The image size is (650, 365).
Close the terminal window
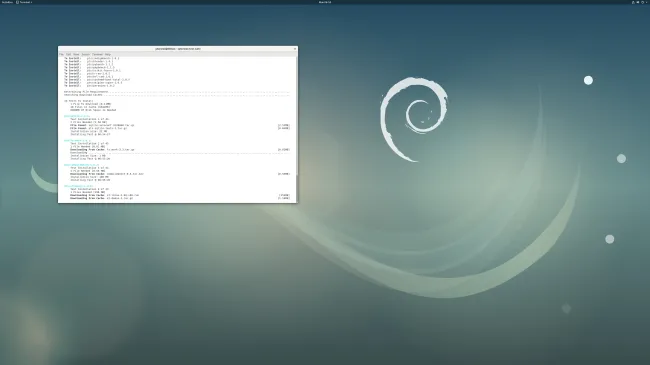click(295, 49)
